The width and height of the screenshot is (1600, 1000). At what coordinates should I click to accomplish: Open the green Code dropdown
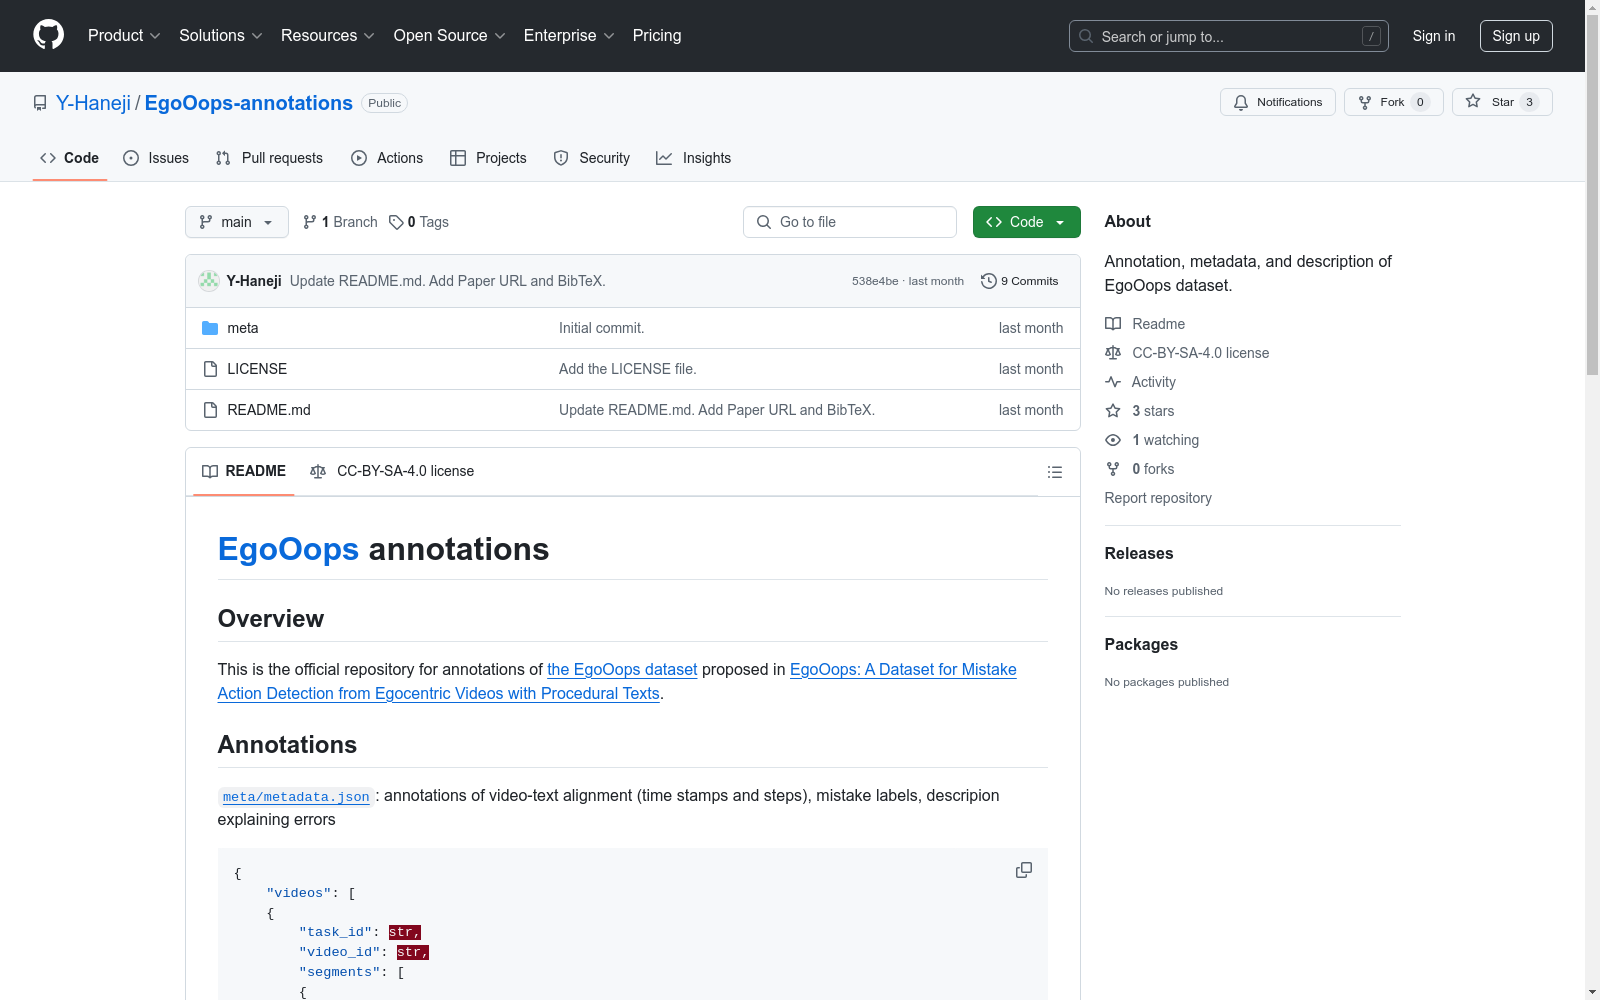pyautogui.click(x=1026, y=222)
